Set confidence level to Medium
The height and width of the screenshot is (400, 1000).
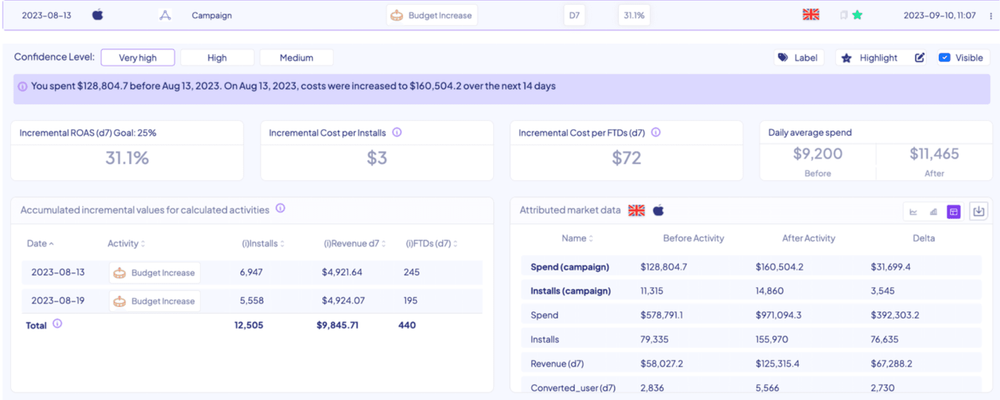pos(296,58)
